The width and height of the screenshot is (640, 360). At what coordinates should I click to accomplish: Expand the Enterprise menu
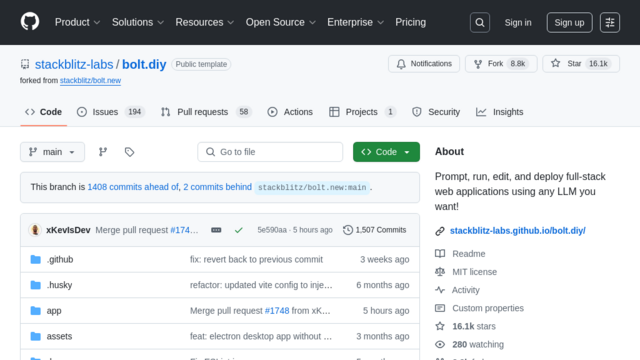(355, 22)
